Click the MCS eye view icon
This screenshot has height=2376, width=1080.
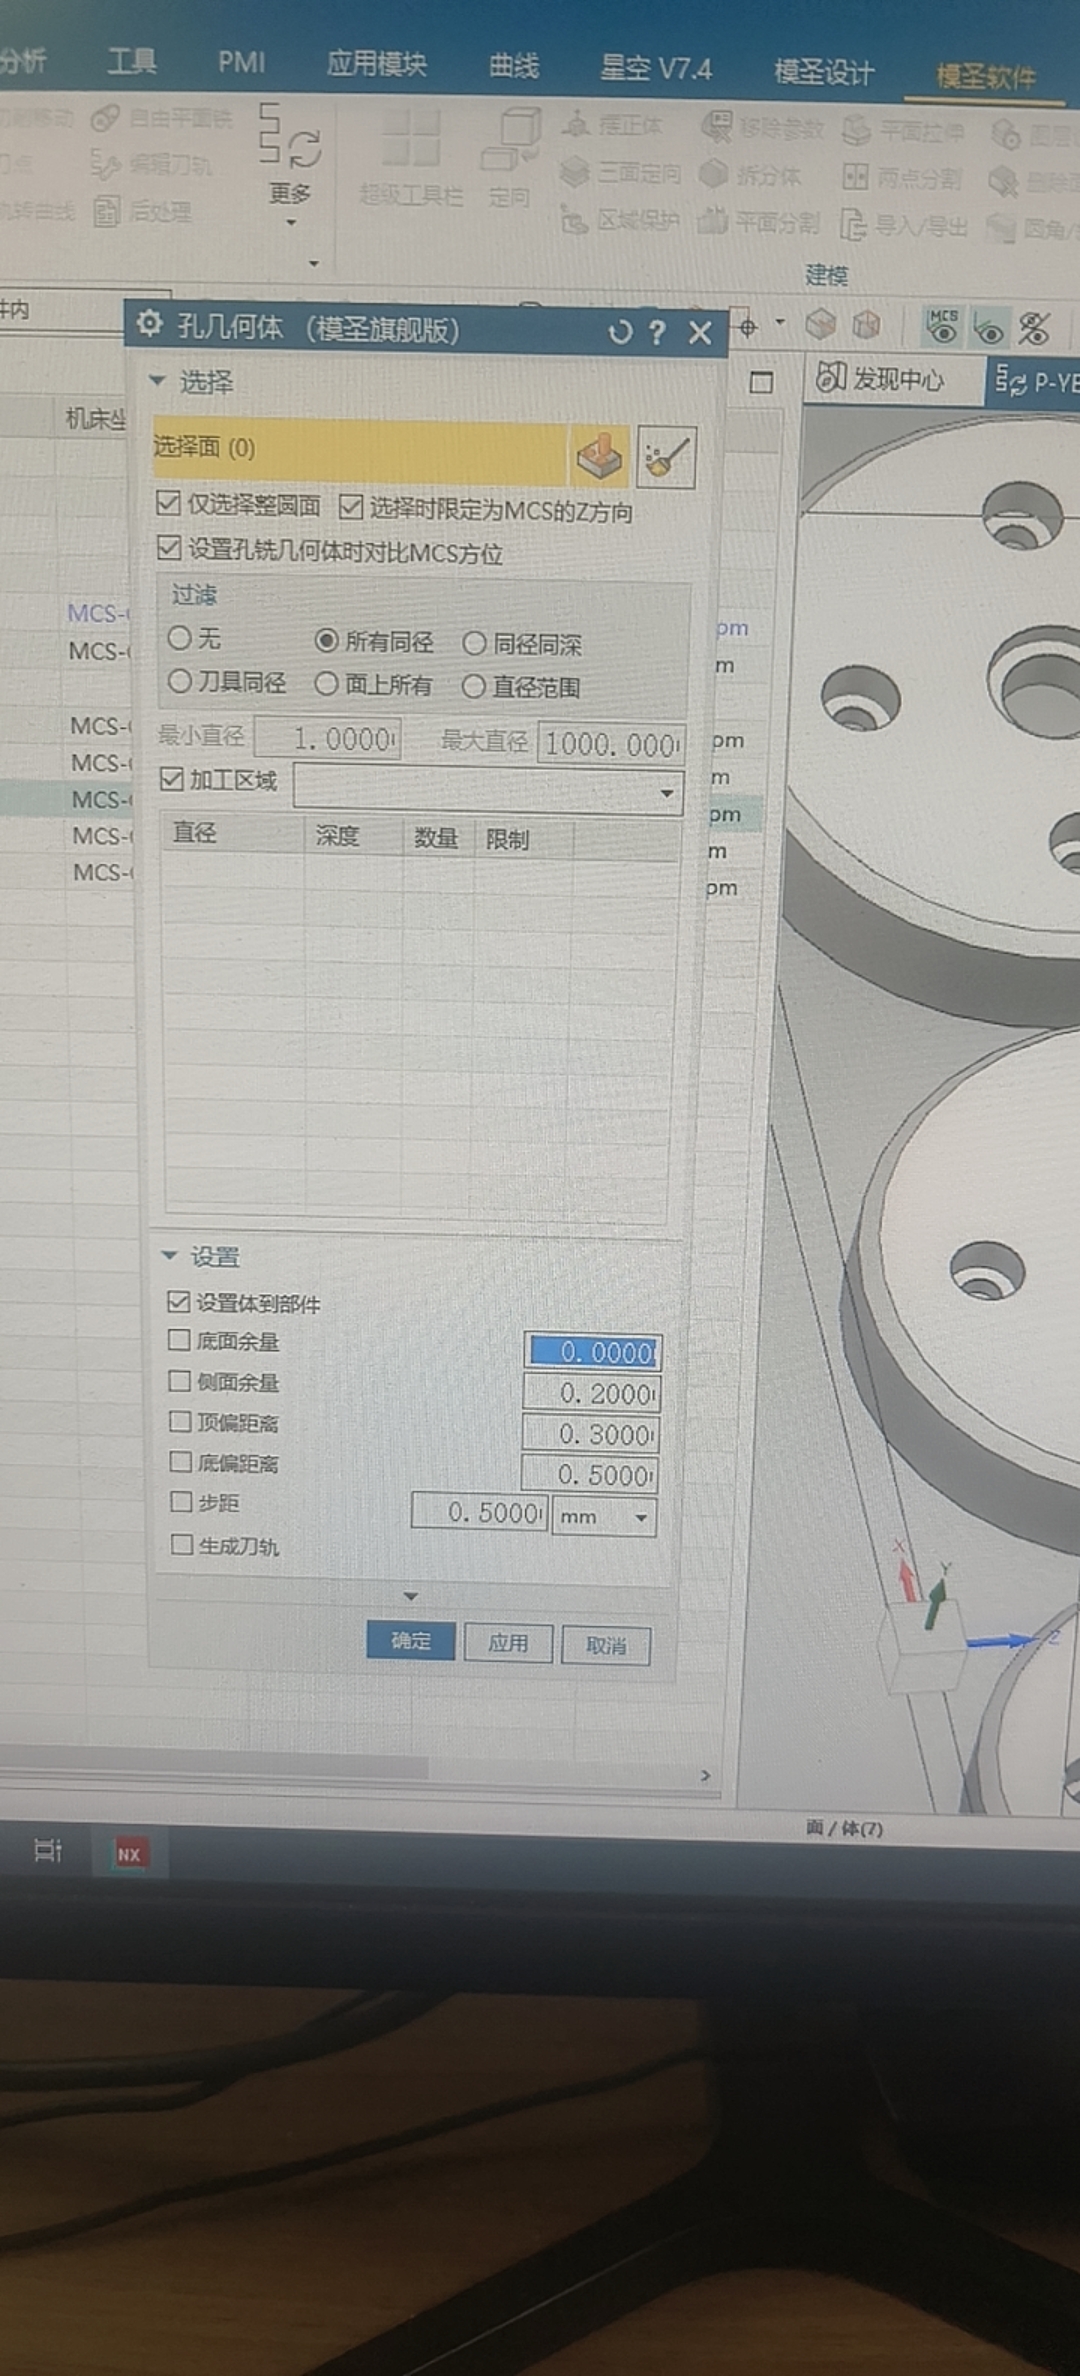[942, 327]
